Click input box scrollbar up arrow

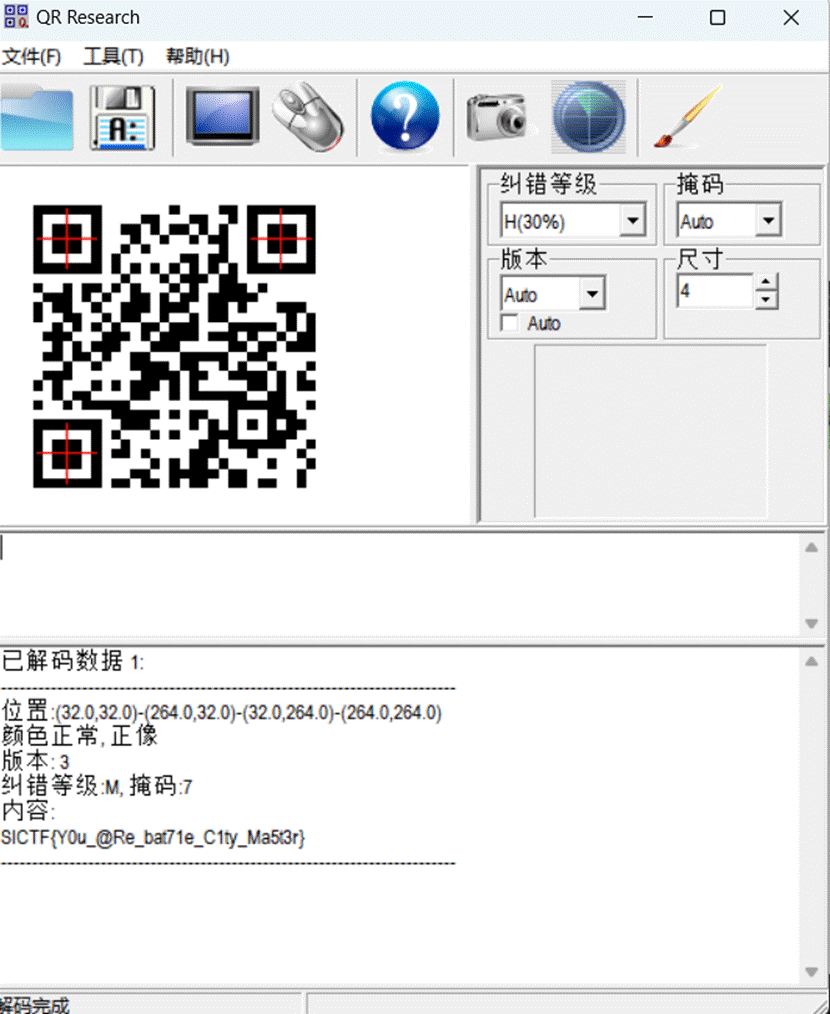[x=811, y=548]
